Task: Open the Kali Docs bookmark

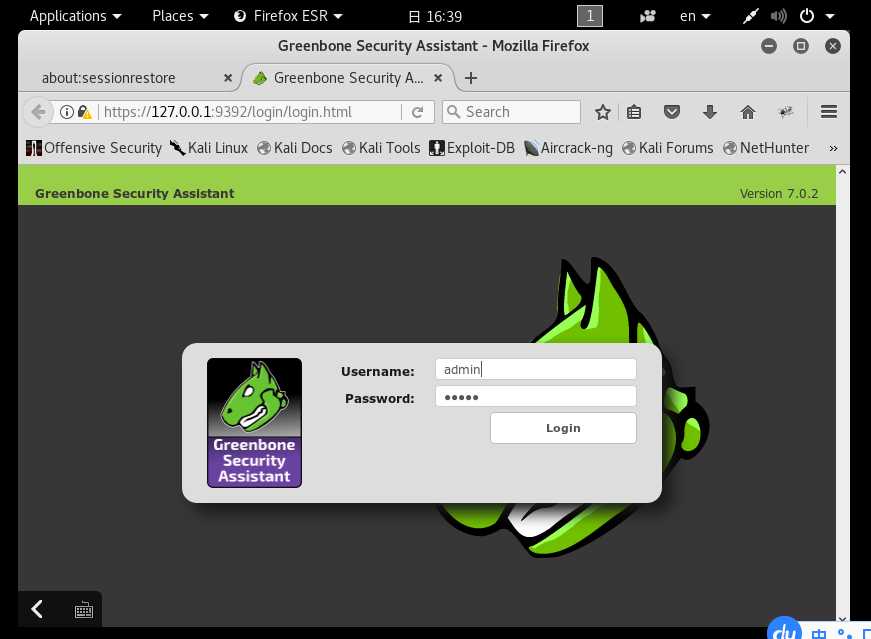Action: 295,148
